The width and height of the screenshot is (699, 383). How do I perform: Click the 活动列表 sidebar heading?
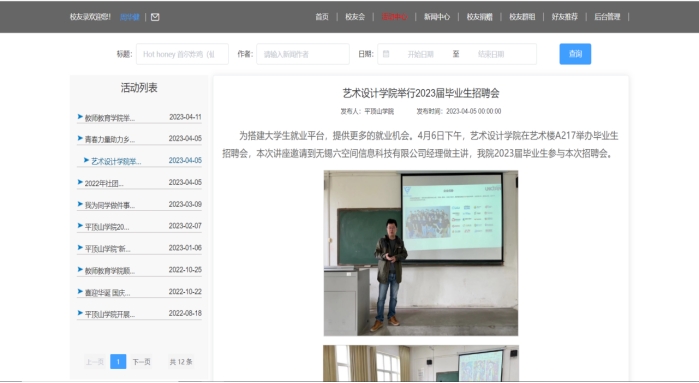pos(139,87)
